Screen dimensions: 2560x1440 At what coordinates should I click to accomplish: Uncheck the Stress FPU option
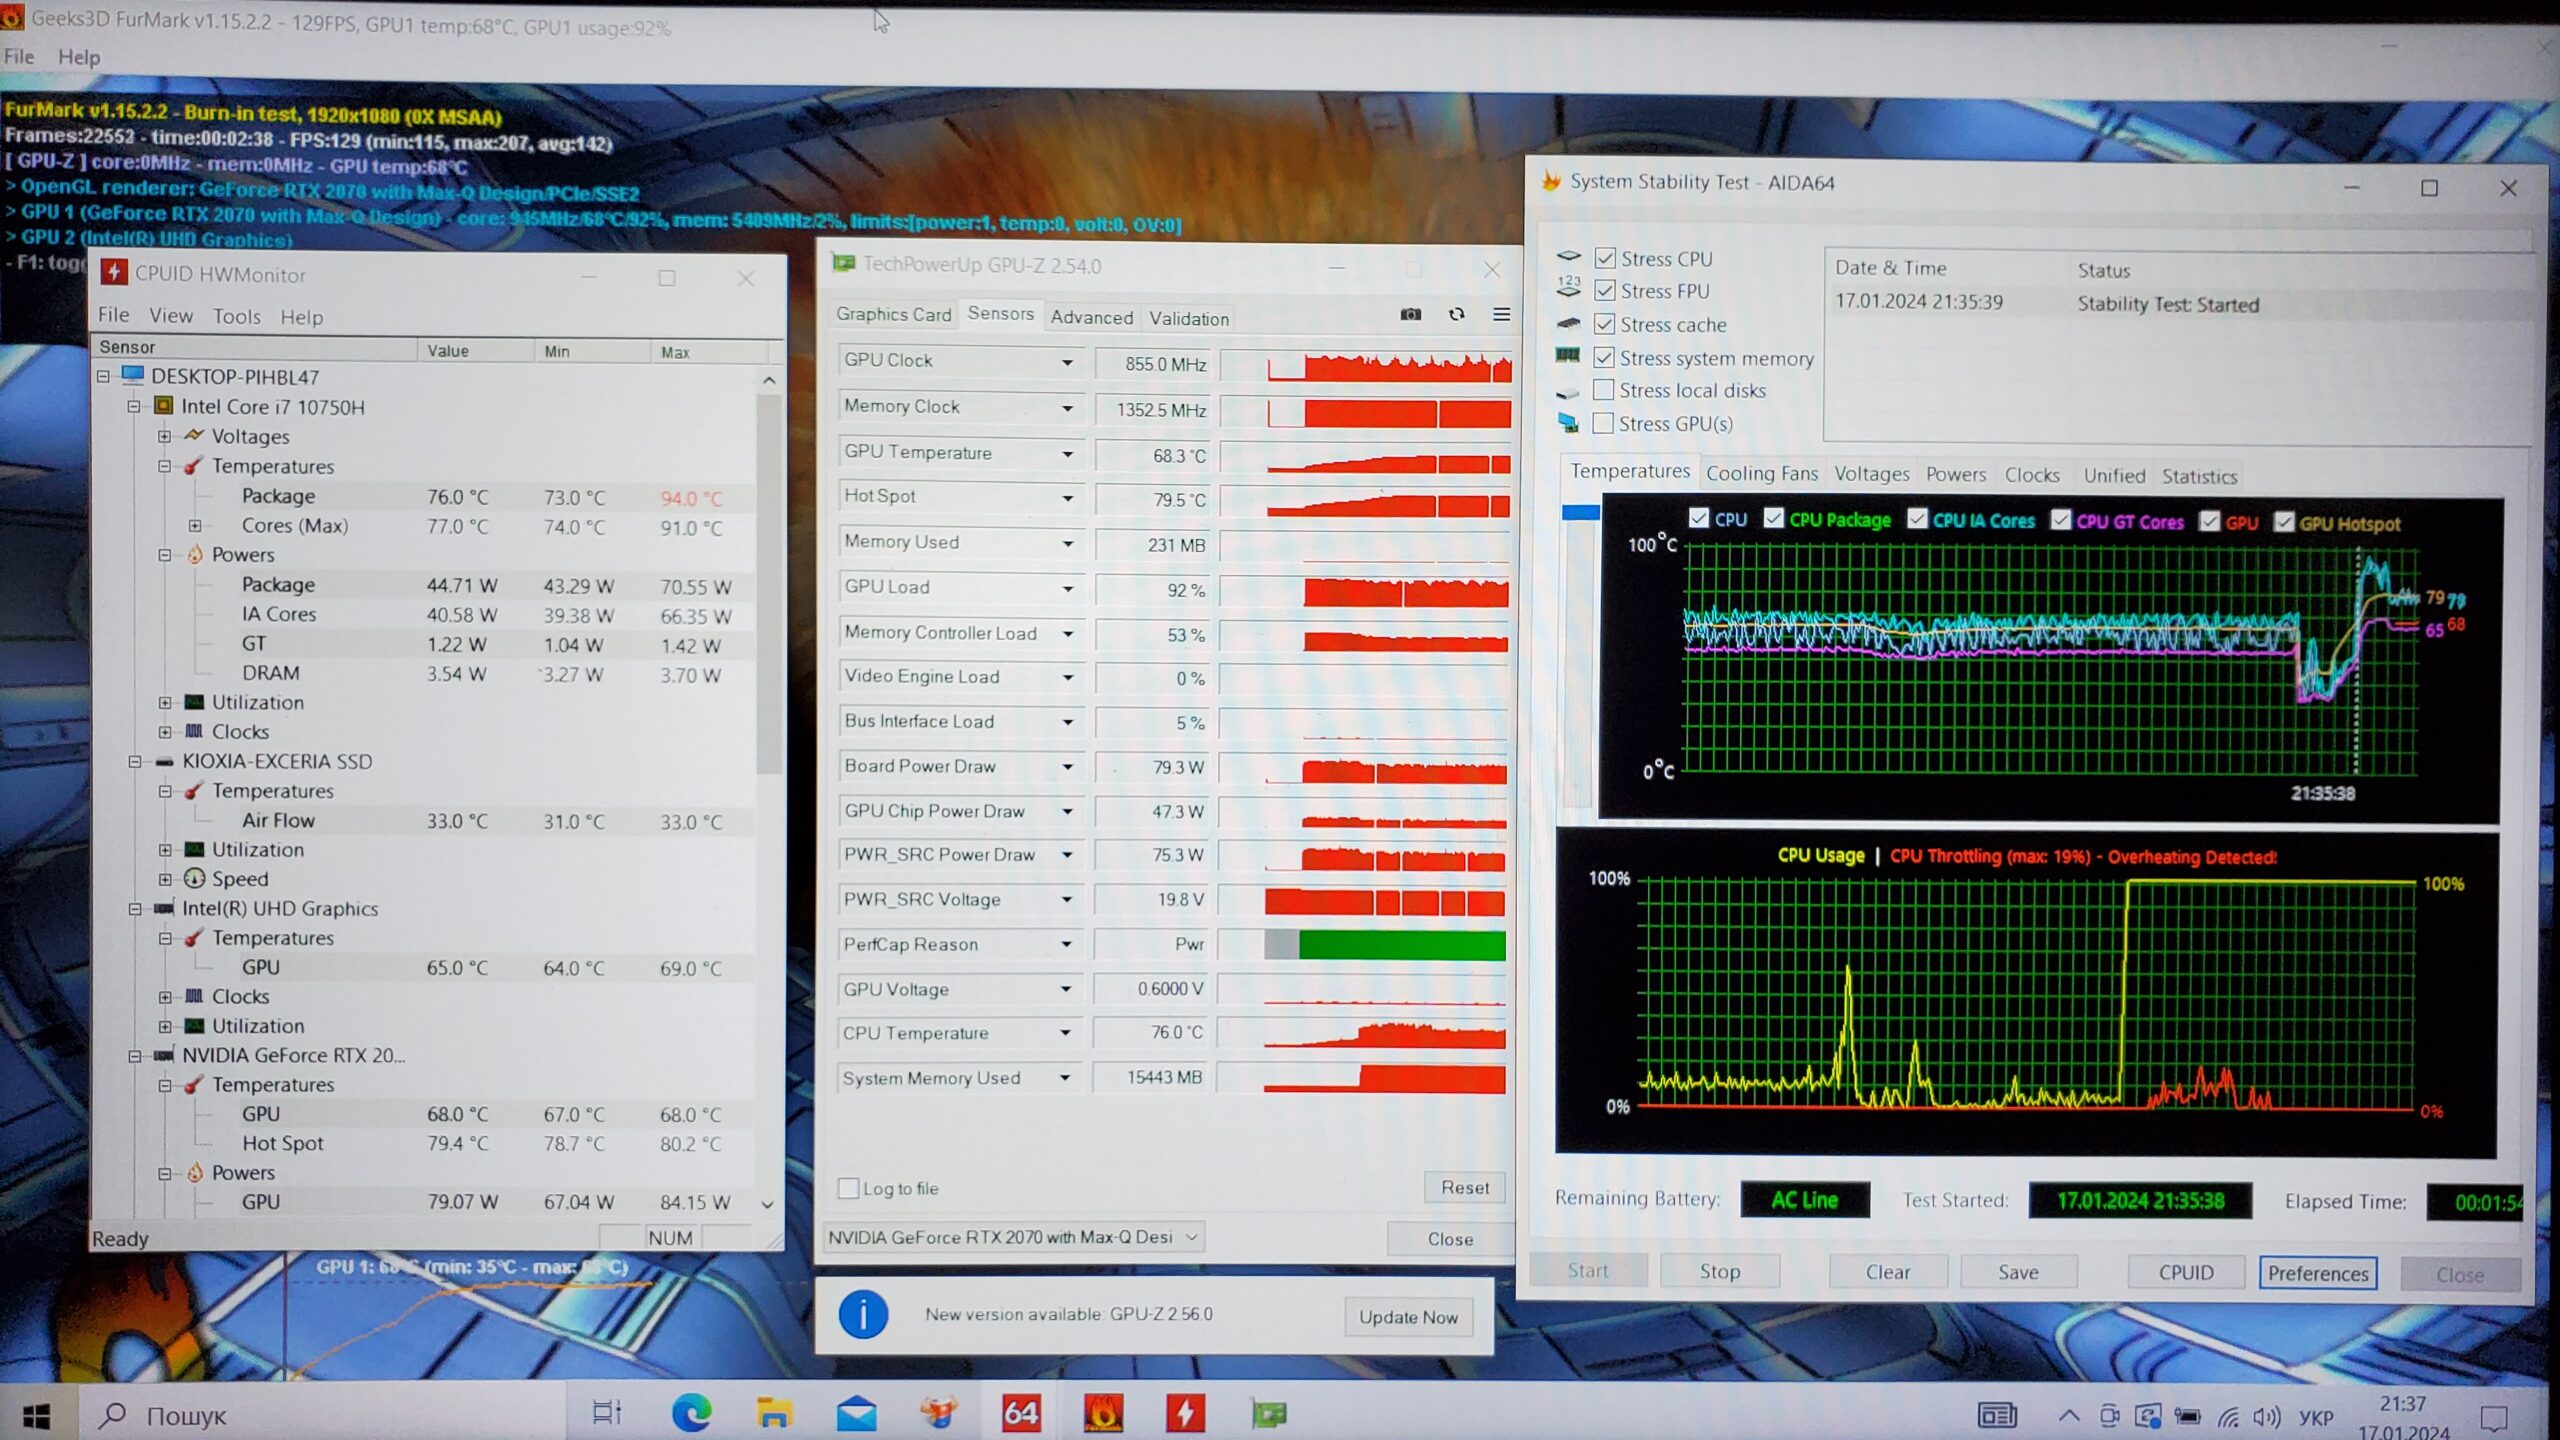(1605, 290)
